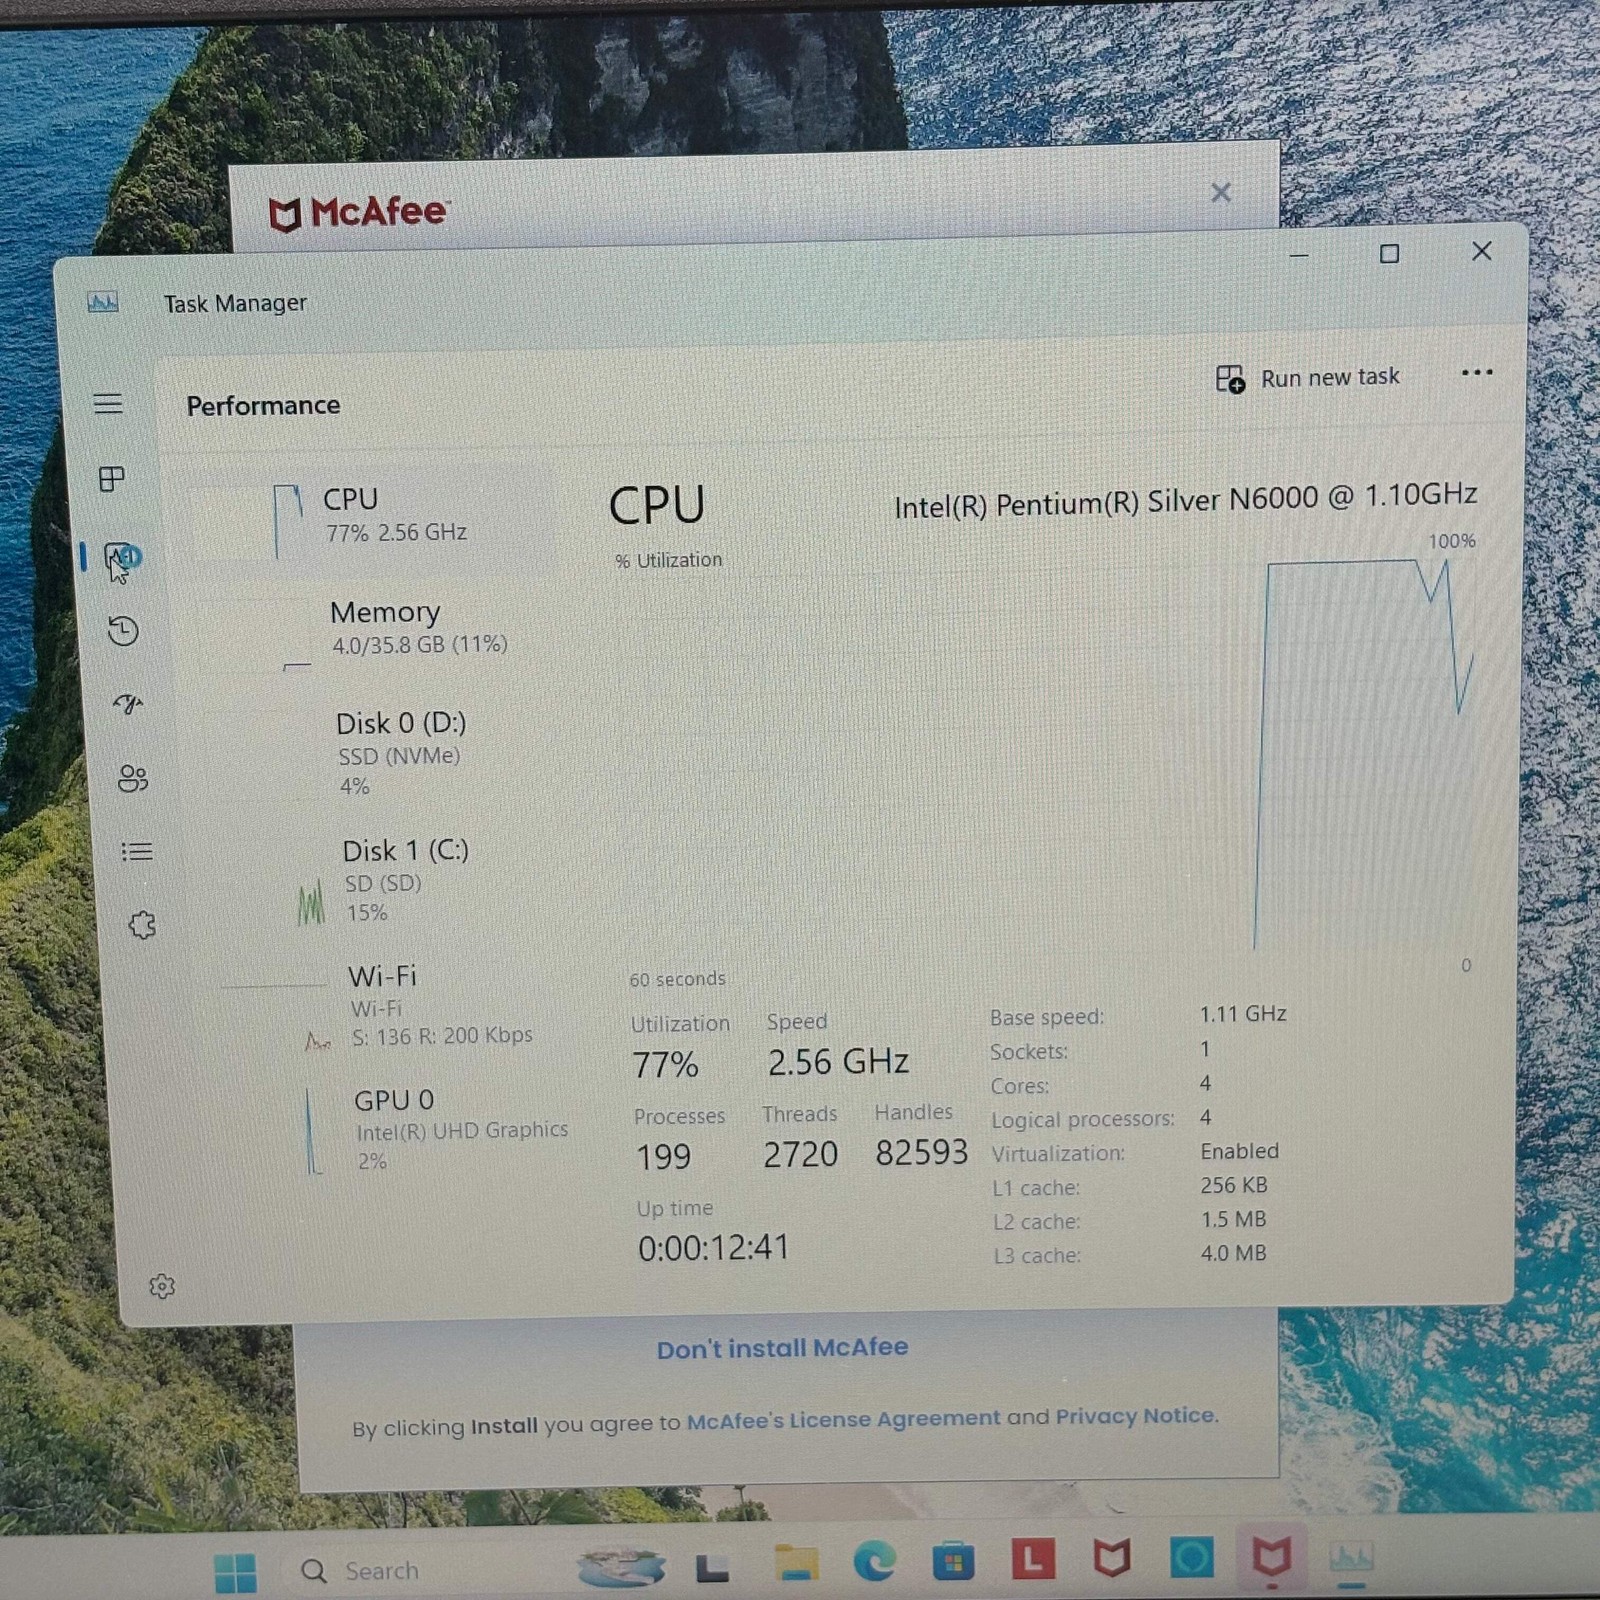Open the App history sidebar icon
Image resolution: width=1600 pixels, height=1600 pixels.
pos(123,630)
